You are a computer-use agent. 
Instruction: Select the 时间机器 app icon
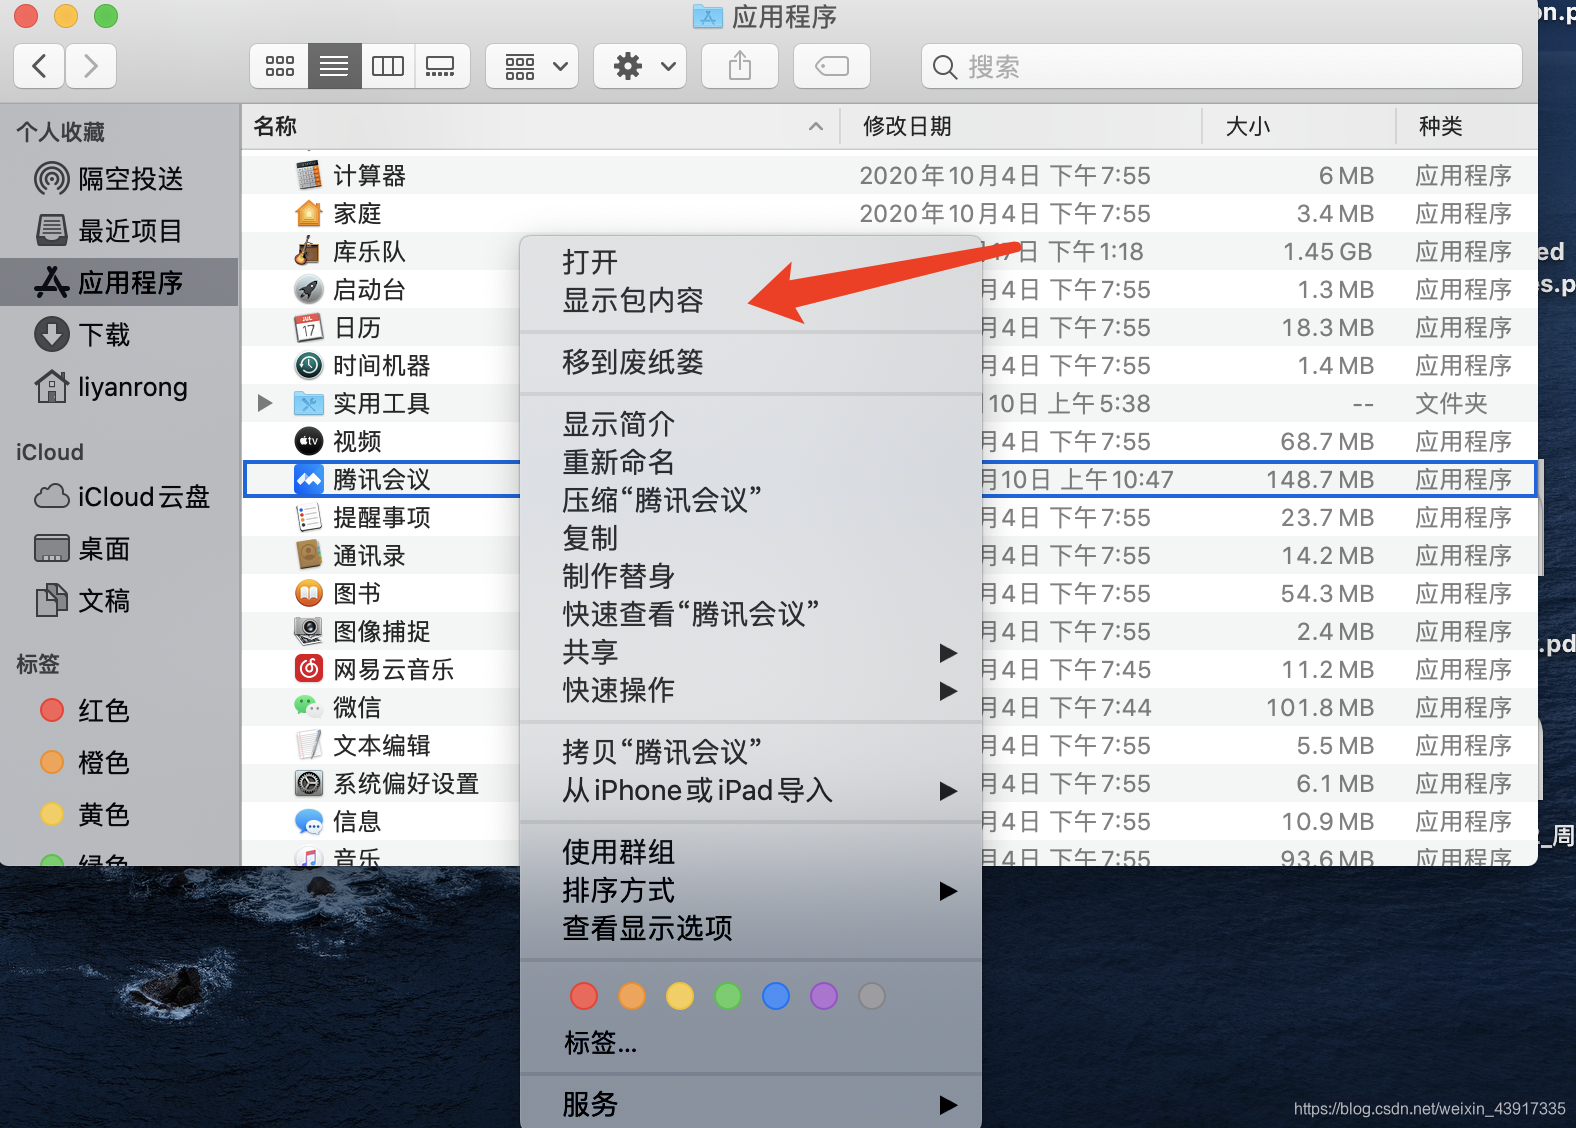pos(309,365)
